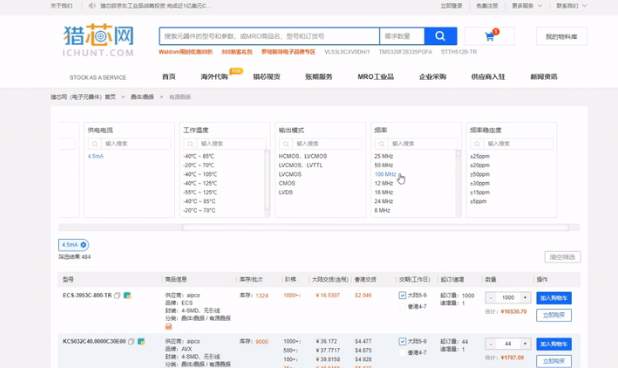Click 立即登录 link in top bar
Viewport: 618px width, 368px height.
pyautogui.click(x=451, y=6)
